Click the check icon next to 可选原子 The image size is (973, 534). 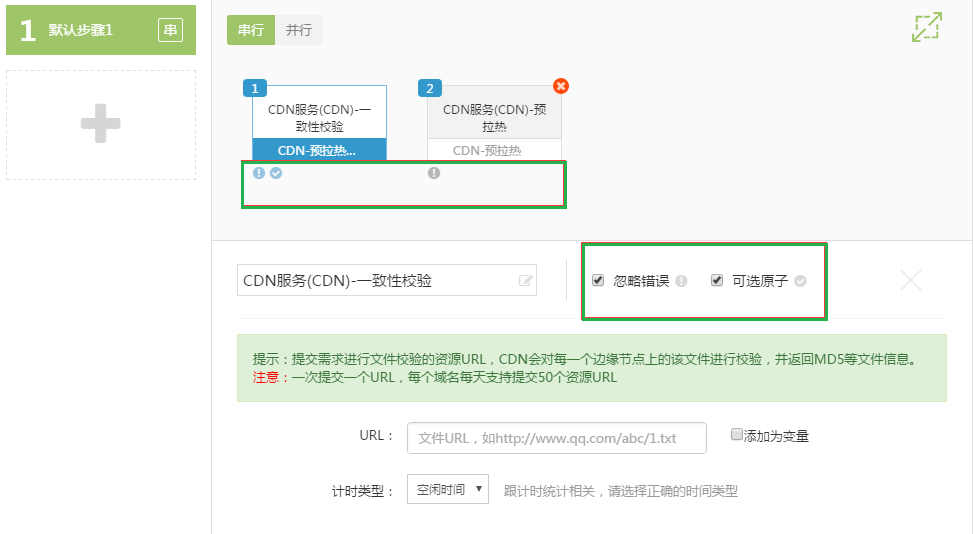click(800, 281)
